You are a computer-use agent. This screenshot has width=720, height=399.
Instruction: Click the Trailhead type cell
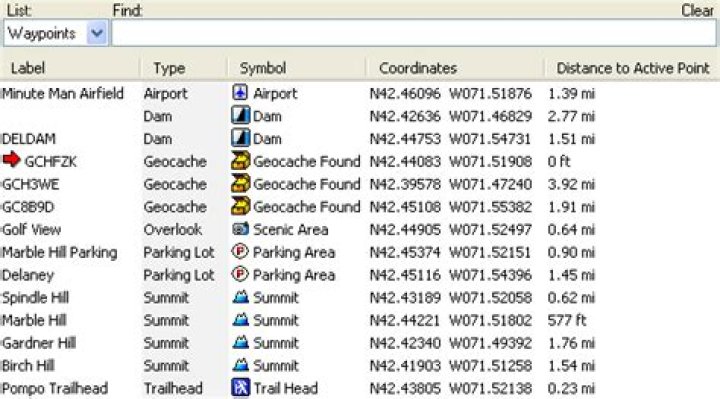(x=173, y=388)
